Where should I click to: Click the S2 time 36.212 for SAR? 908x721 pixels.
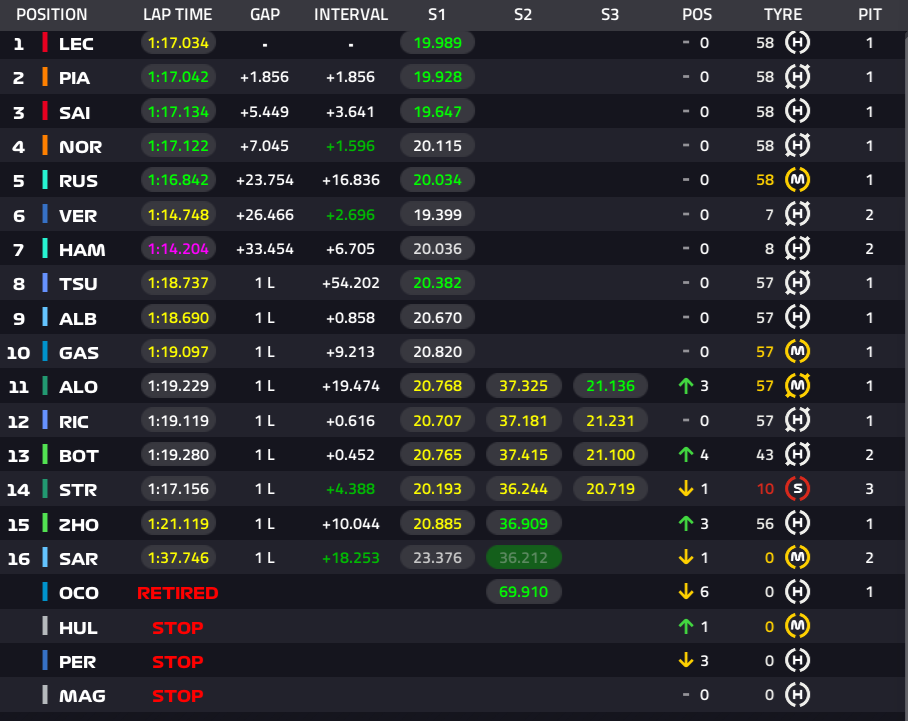(x=523, y=558)
